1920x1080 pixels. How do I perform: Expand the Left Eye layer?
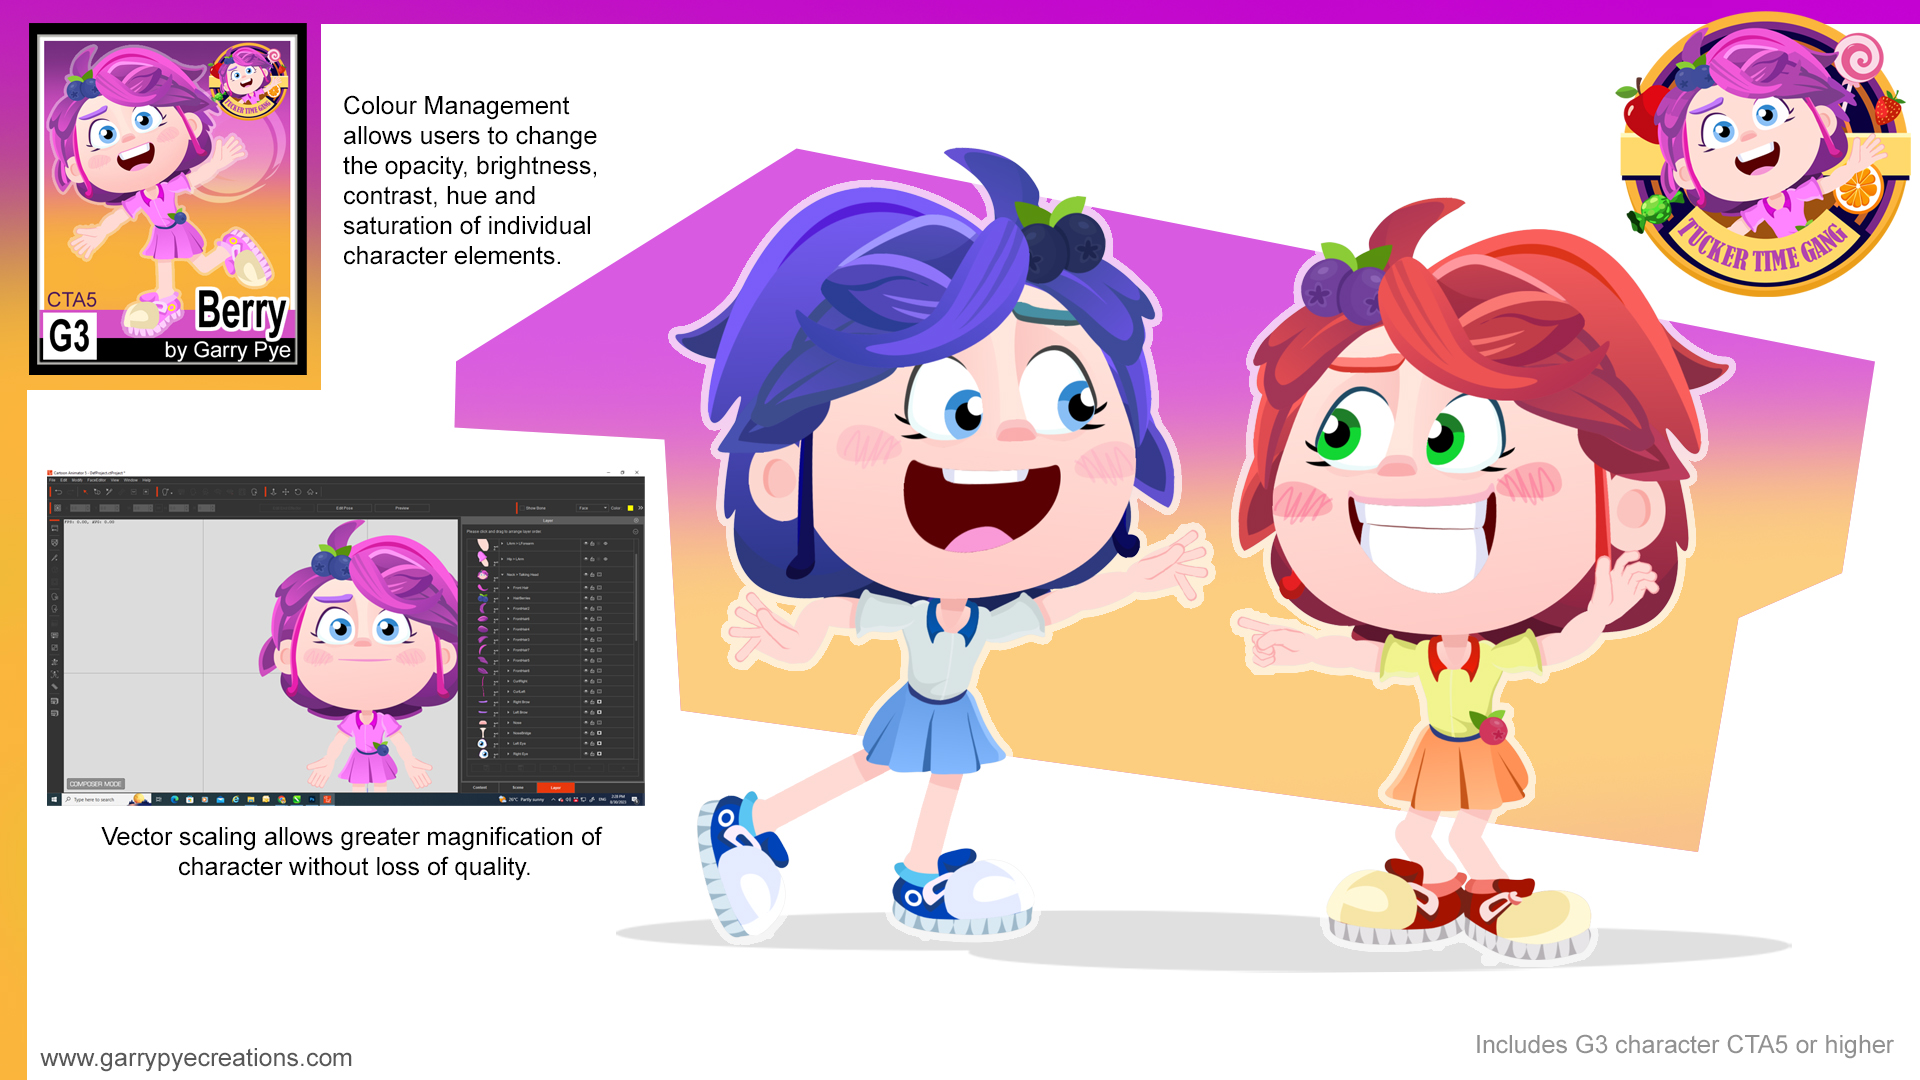click(x=508, y=743)
